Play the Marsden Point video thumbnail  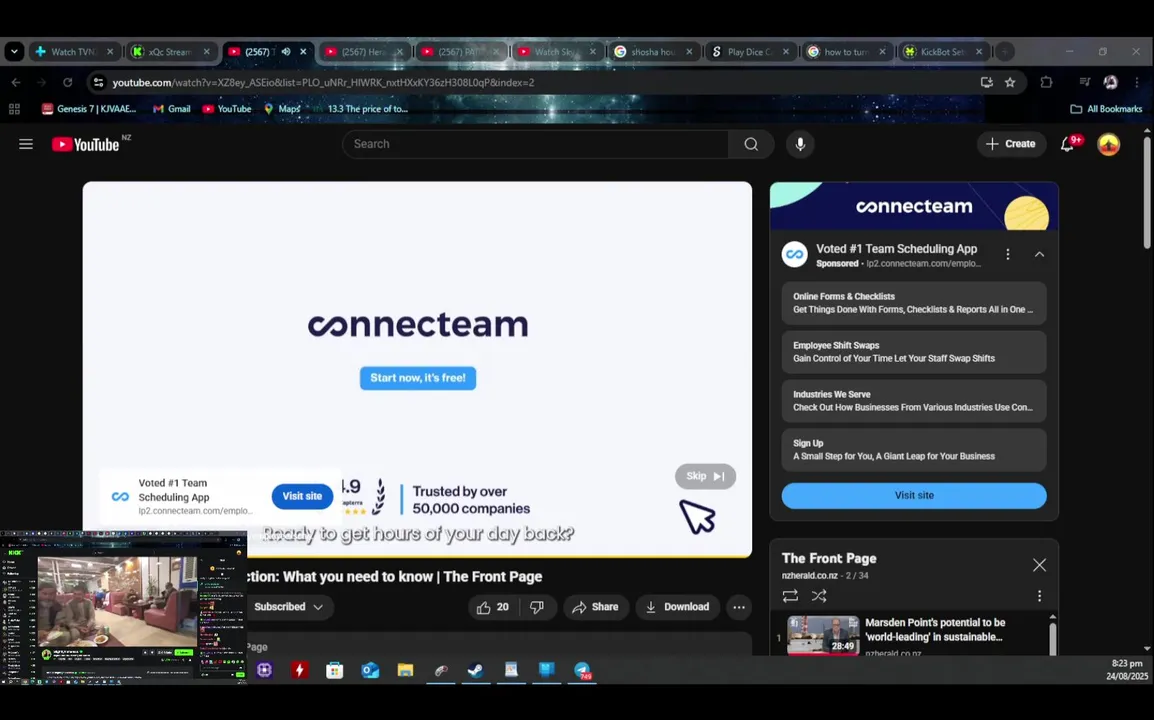coord(823,635)
